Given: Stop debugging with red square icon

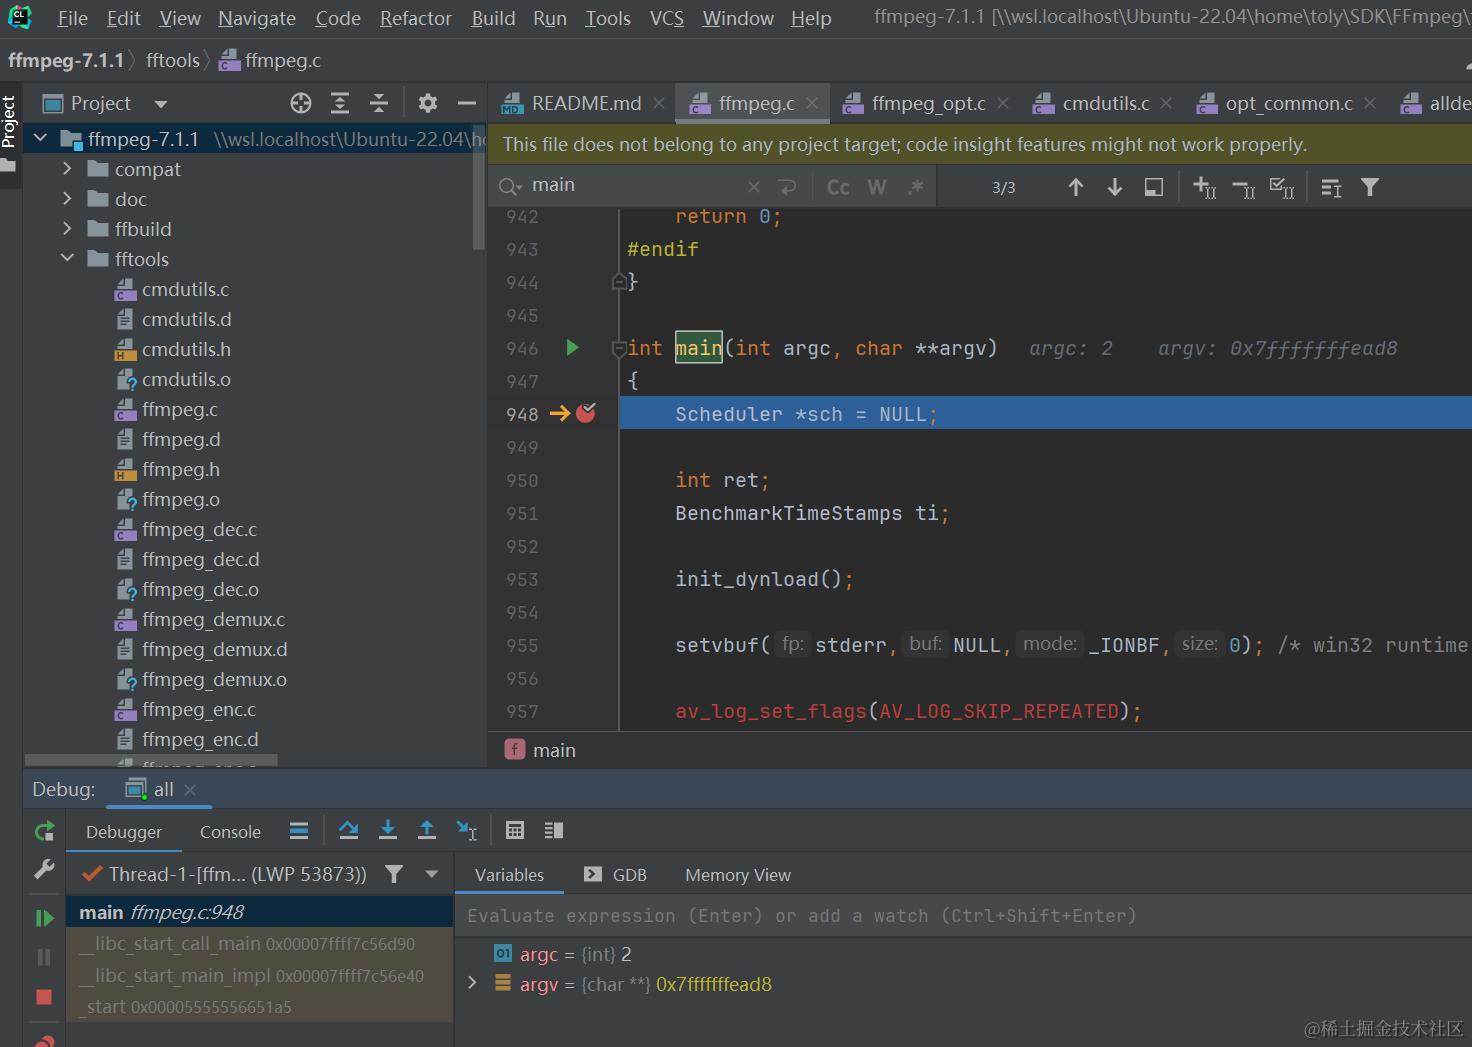Looking at the screenshot, I should [44, 996].
